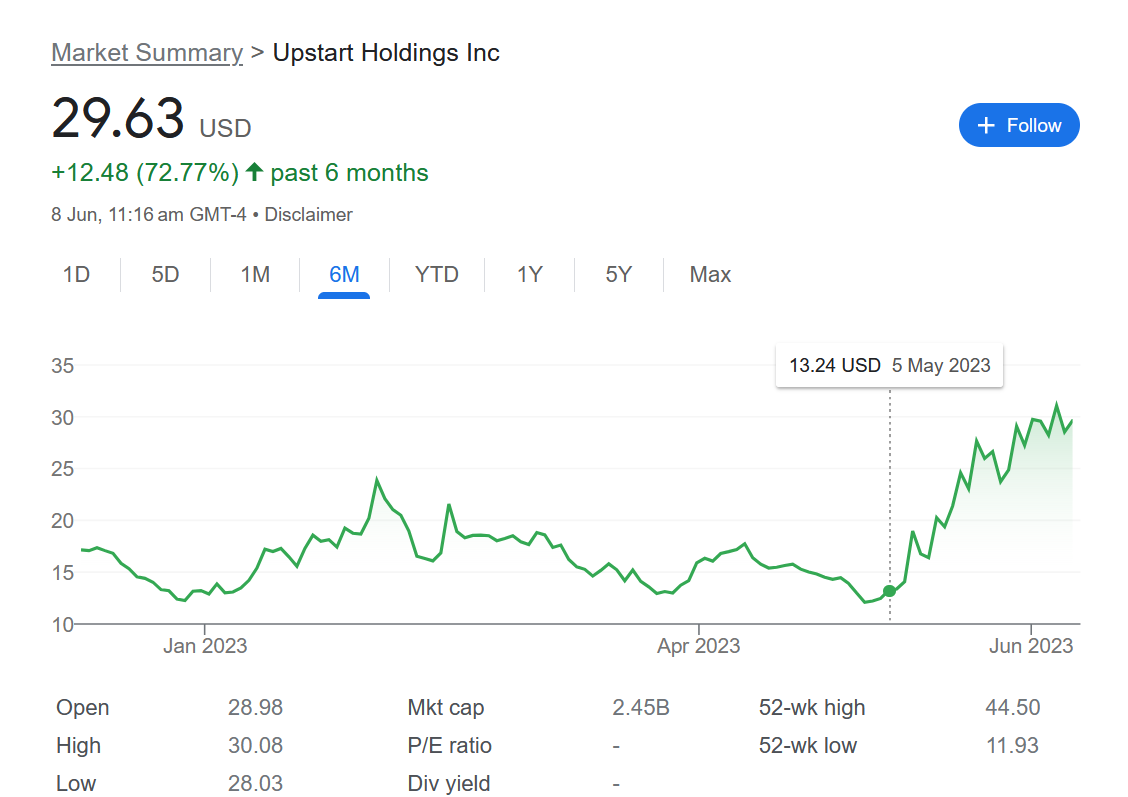This screenshot has height=797, width=1128.
Task: Select the 5D time range tab
Action: click(x=165, y=274)
